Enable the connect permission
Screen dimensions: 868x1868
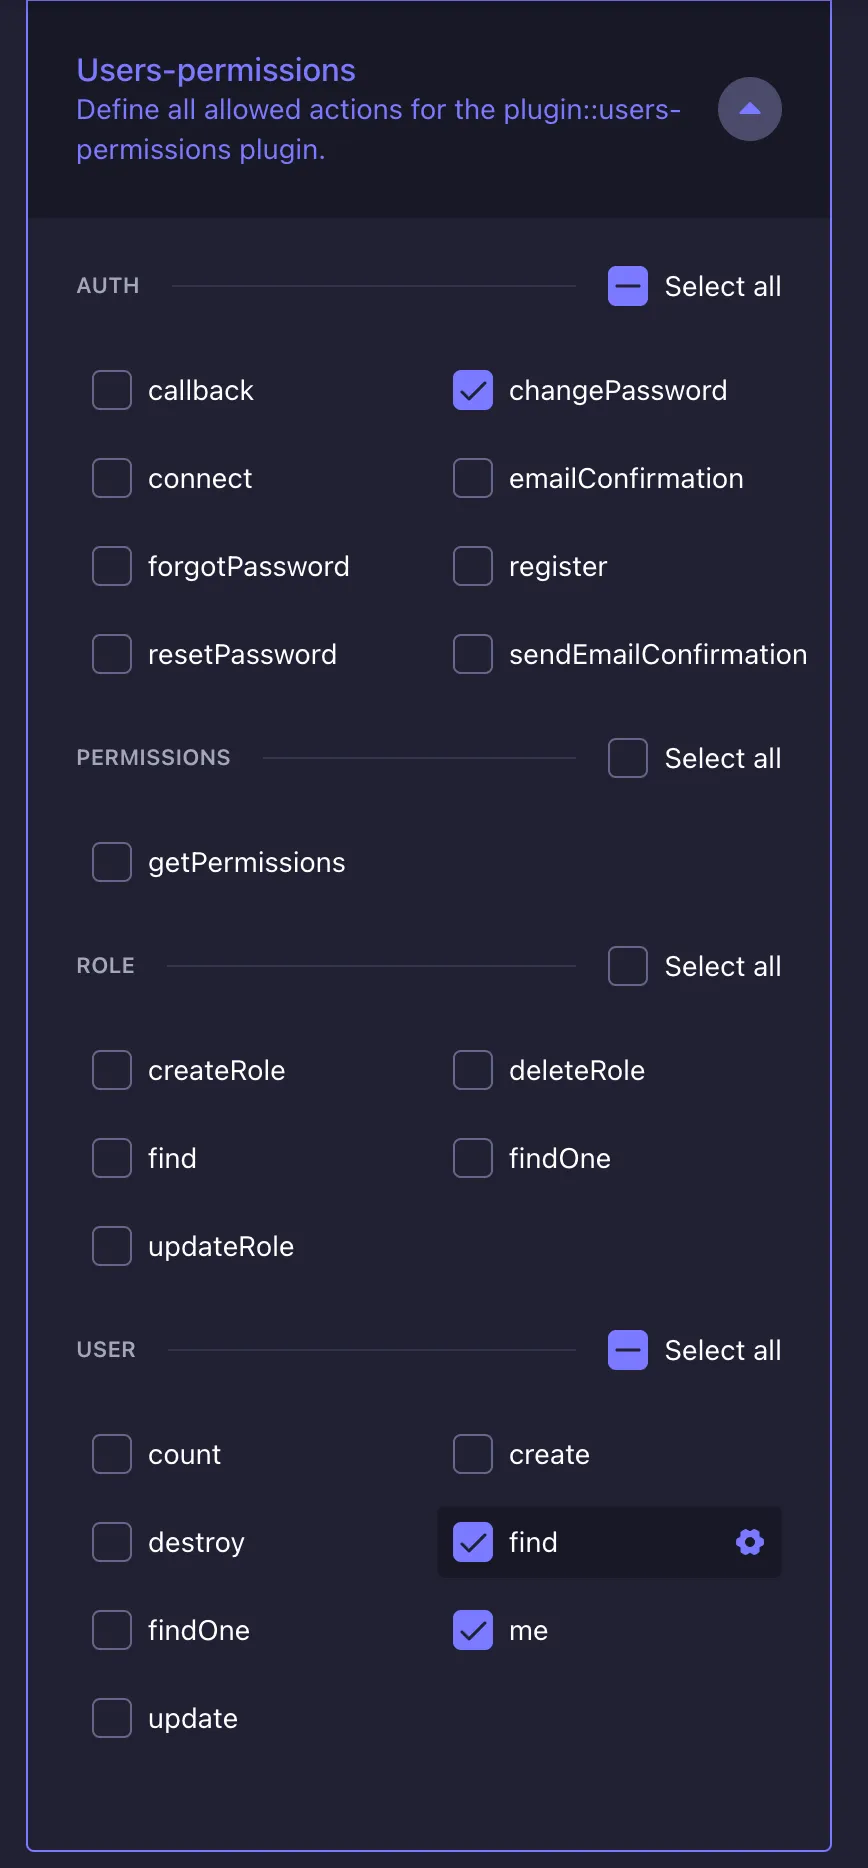pyautogui.click(x=111, y=478)
